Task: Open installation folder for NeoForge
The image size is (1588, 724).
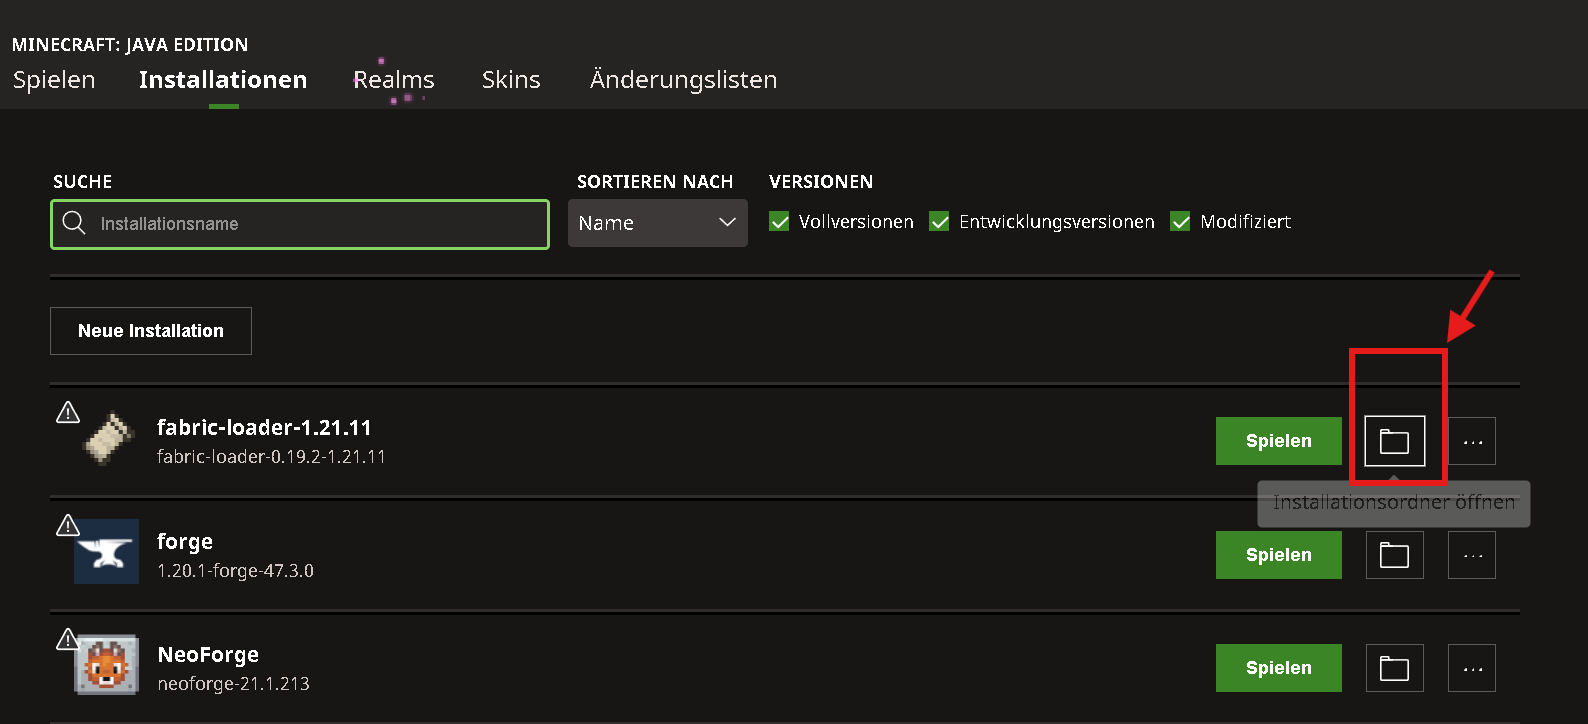Action: pyautogui.click(x=1394, y=668)
